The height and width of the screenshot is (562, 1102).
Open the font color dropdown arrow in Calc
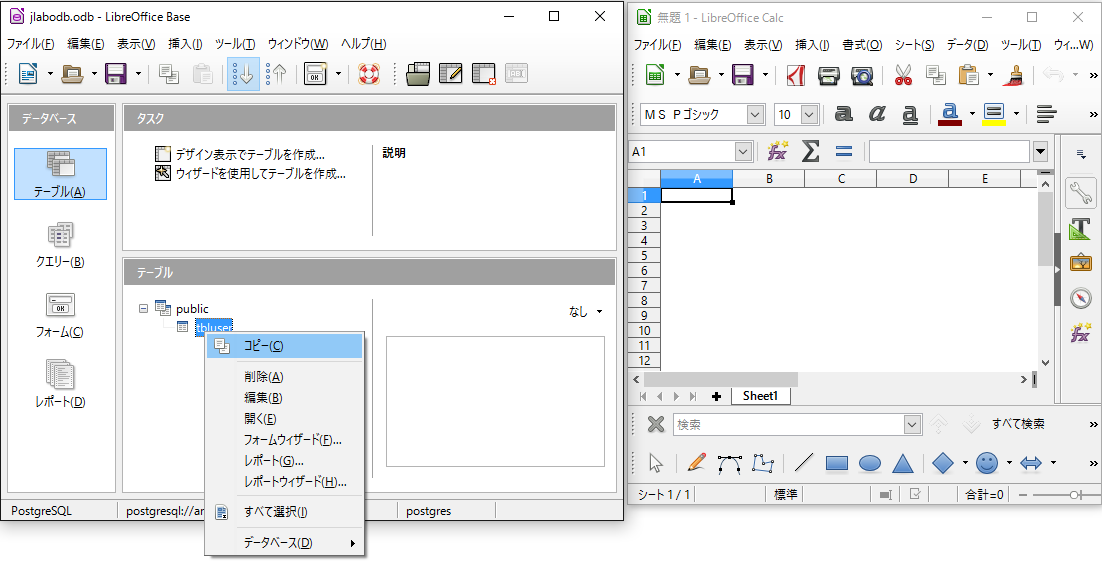(x=972, y=113)
